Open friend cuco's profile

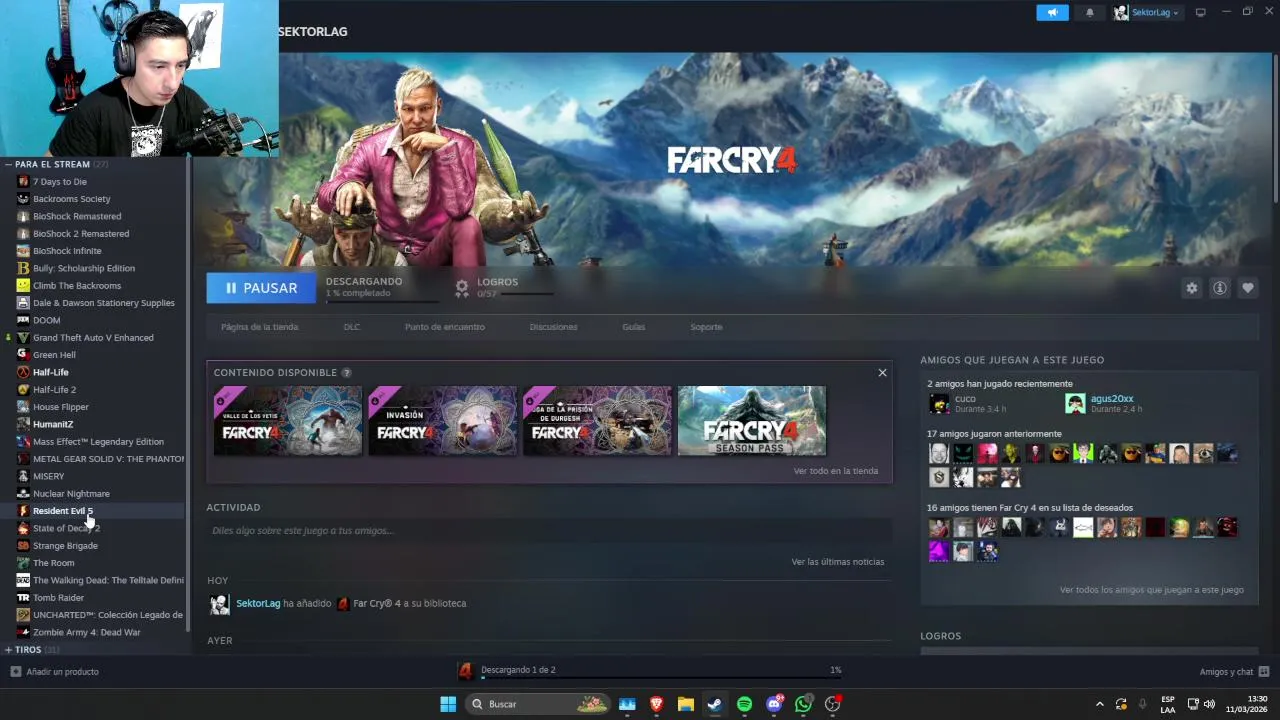pos(965,399)
